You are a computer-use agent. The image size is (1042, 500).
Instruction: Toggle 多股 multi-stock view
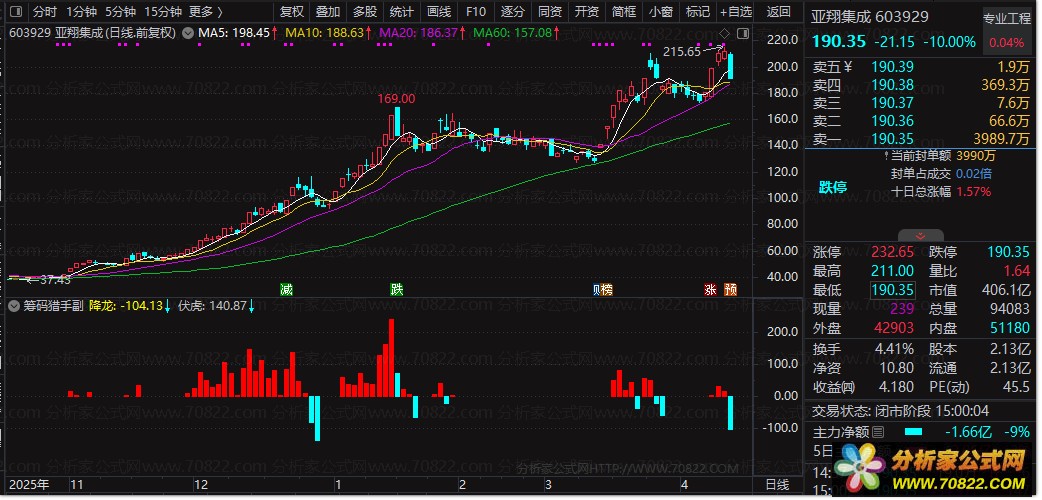coord(364,12)
